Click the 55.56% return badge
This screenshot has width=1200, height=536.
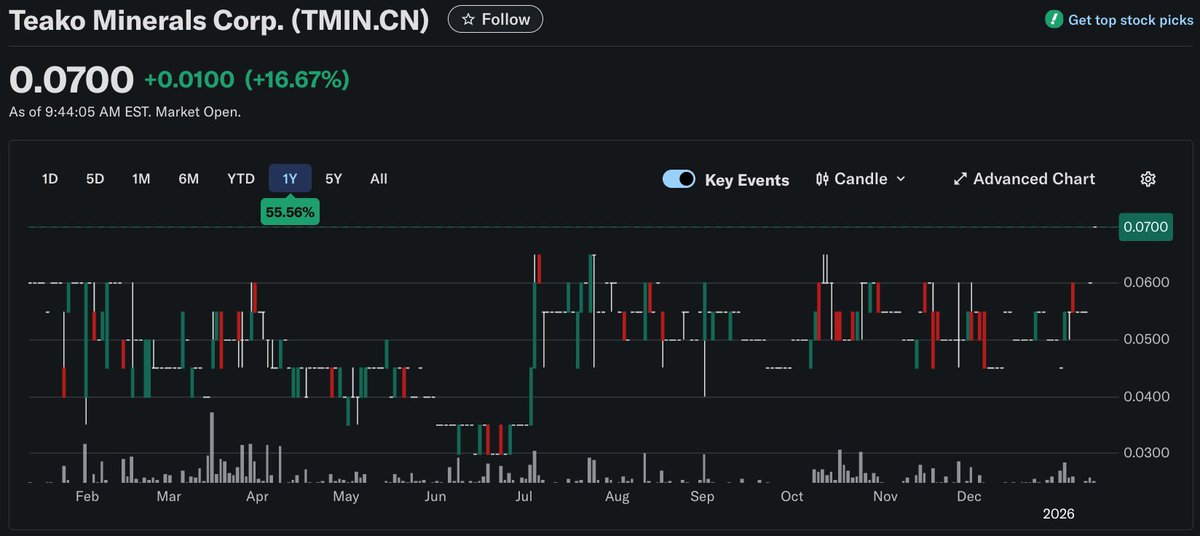(290, 212)
